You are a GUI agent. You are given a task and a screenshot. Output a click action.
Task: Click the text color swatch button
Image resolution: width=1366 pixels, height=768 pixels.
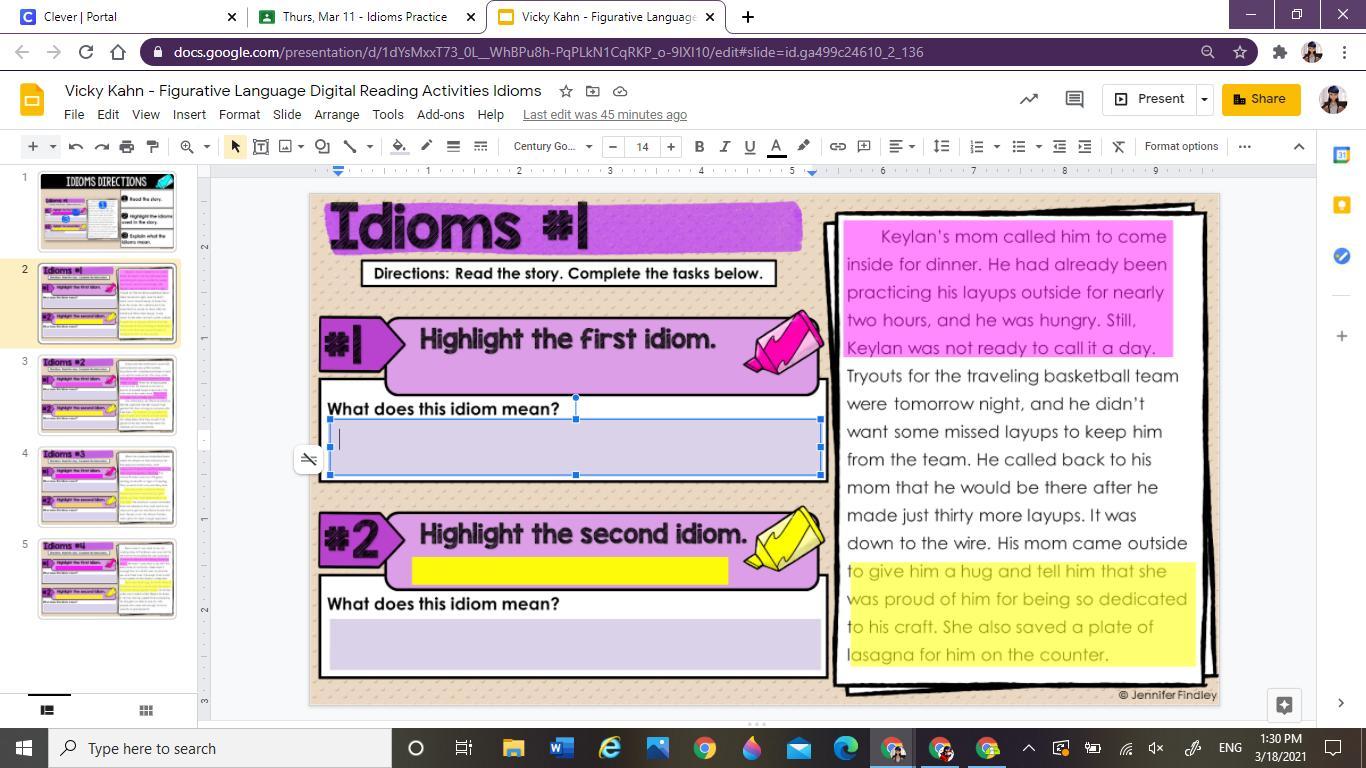[x=776, y=146]
